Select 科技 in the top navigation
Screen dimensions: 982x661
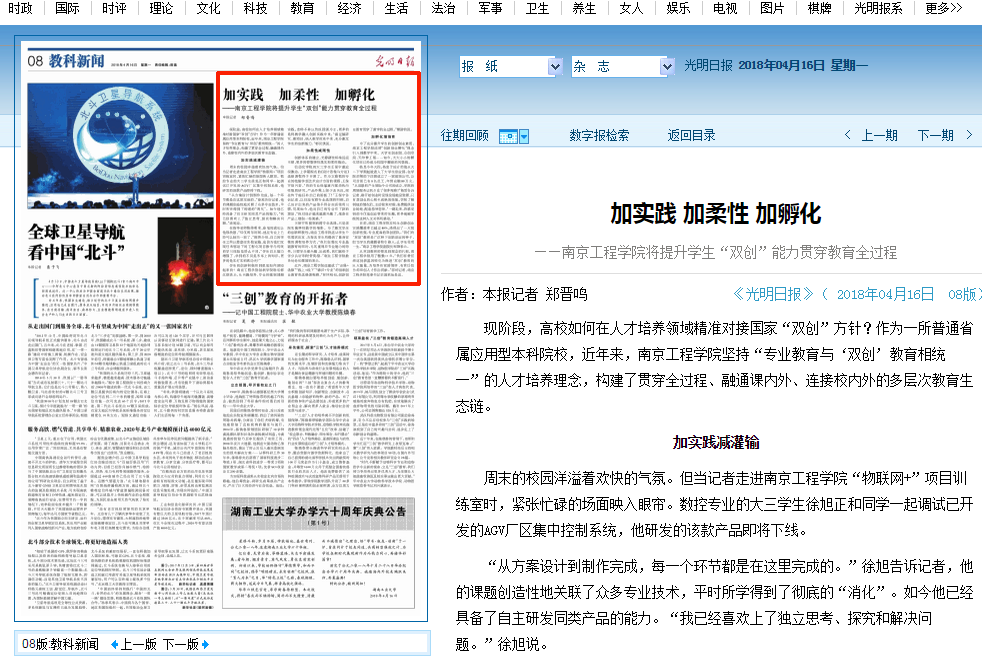(x=255, y=9)
